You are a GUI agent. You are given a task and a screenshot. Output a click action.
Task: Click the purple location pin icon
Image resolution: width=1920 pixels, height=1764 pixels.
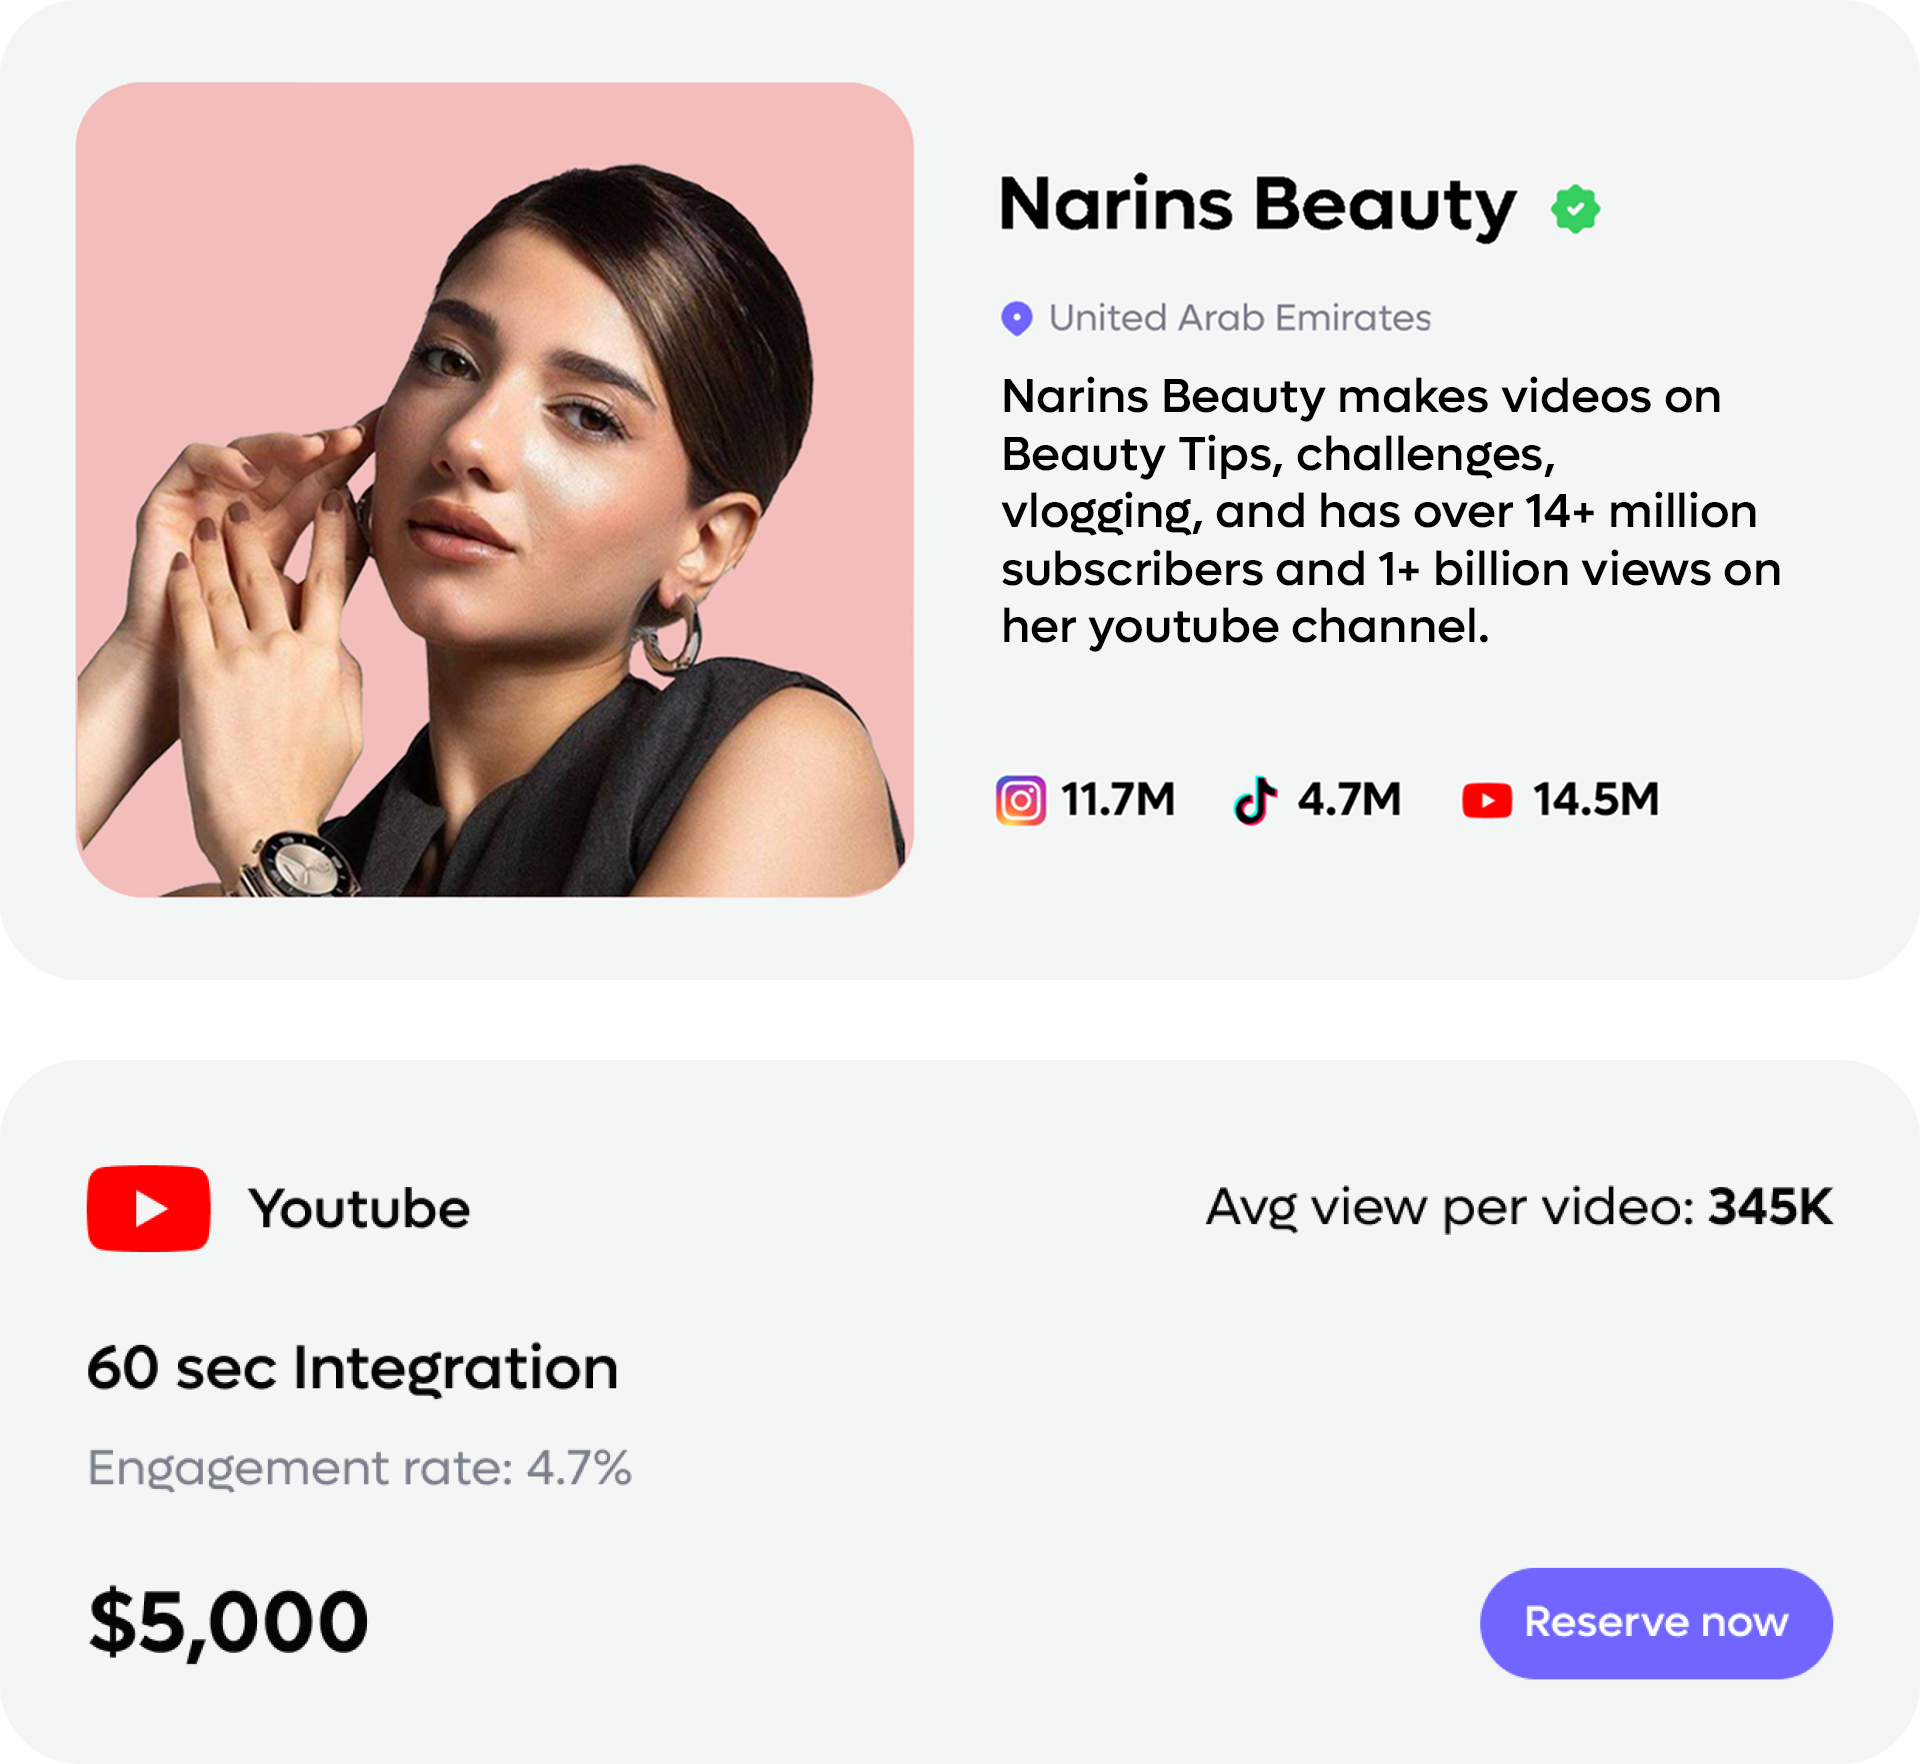1016,319
